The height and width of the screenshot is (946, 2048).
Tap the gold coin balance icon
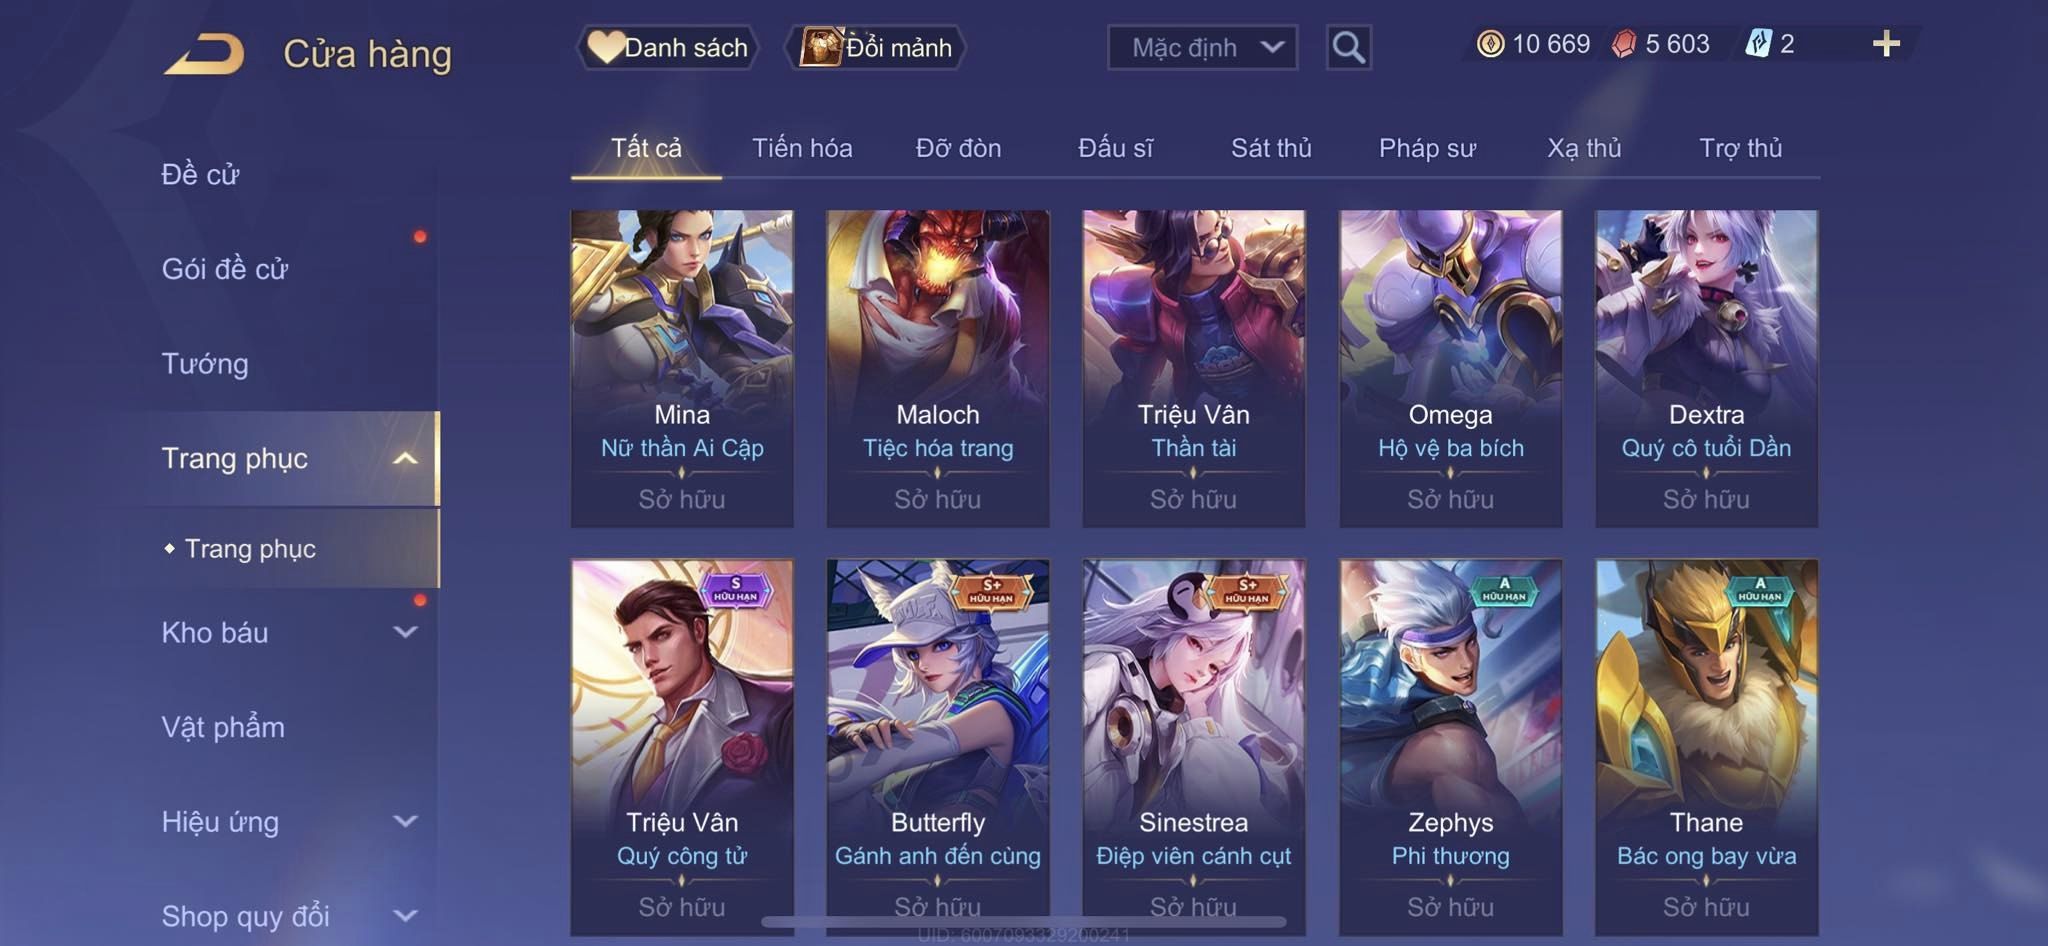tap(1490, 44)
